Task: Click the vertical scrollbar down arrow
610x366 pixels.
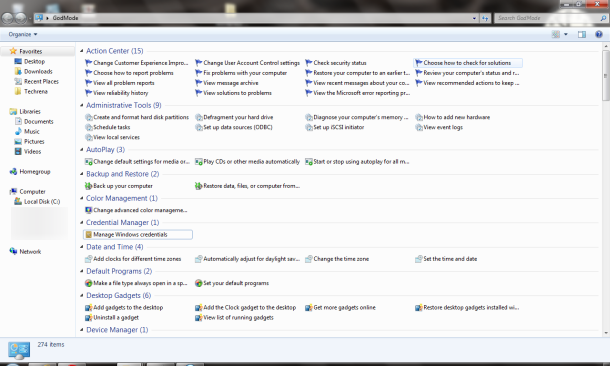Action: 606,333
